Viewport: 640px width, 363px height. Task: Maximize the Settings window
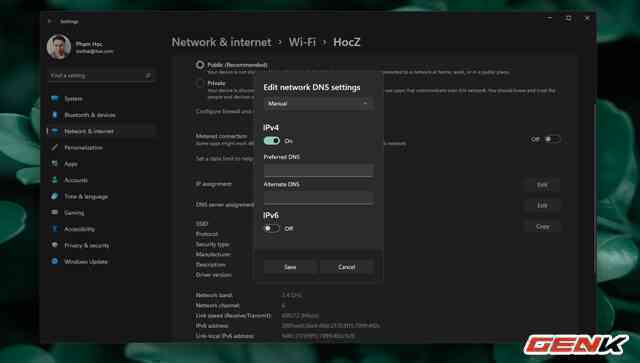click(568, 18)
